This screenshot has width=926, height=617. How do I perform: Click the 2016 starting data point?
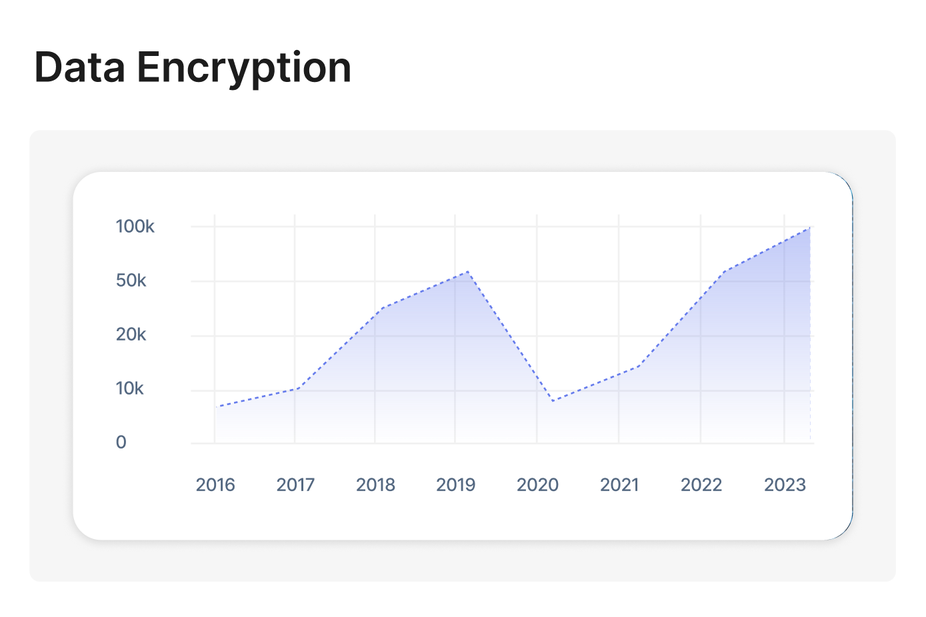(219, 406)
